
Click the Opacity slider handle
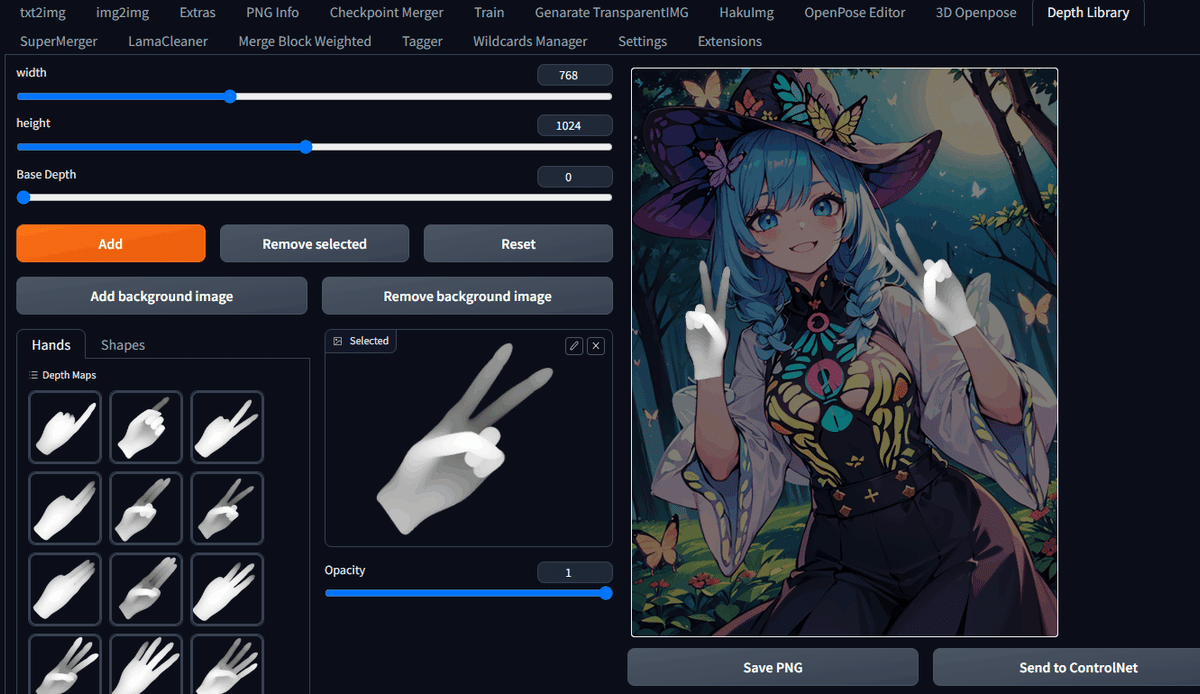[605, 593]
